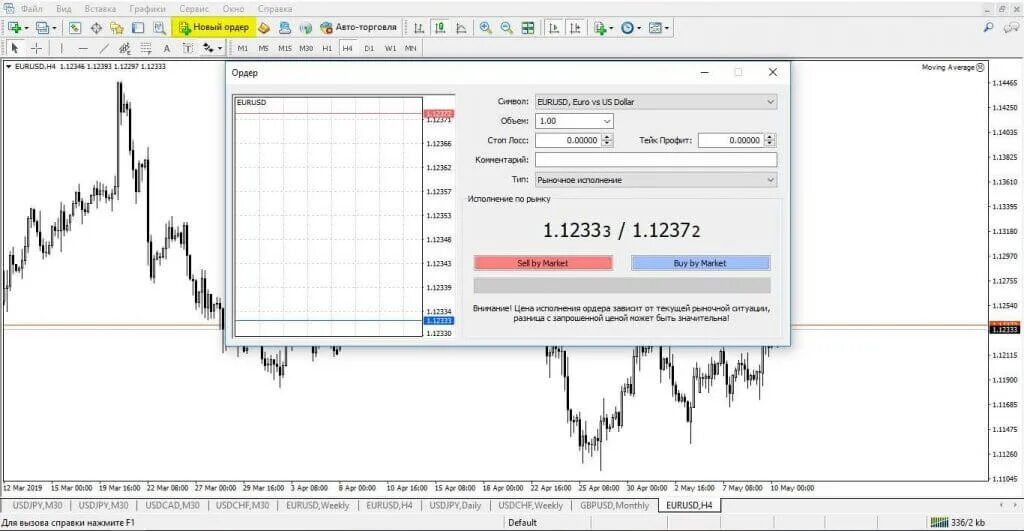Open the Data Window crosshair-circle icon
Image resolution: width=1024 pixels, height=531 pixels.
(96, 27)
